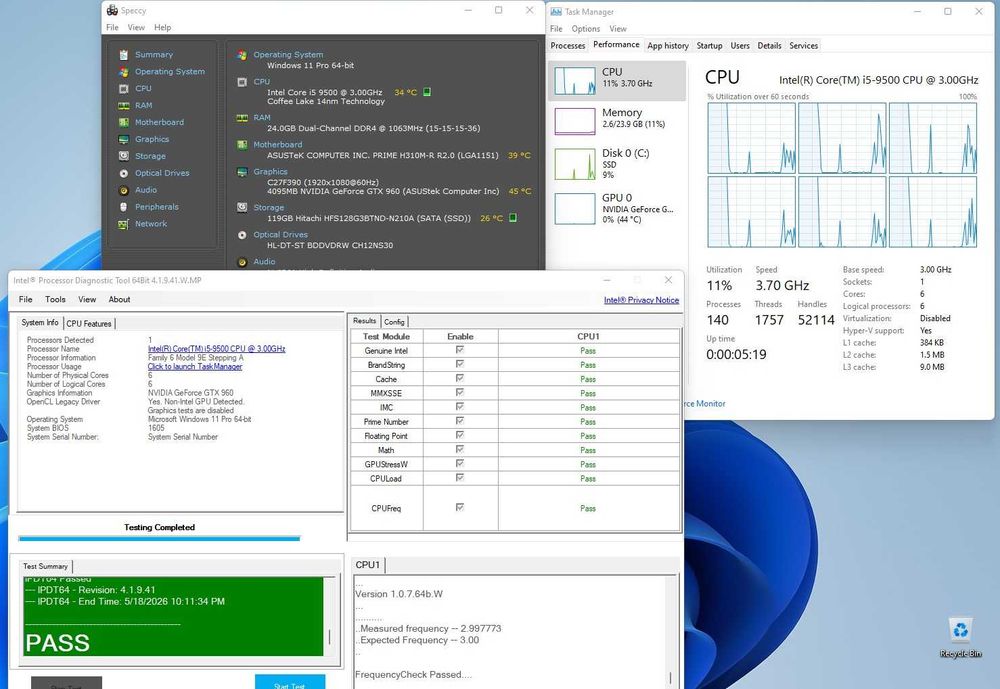1000x689 pixels.
Task: Toggle IMC test checkbox
Action: click(x=460, y=407)
